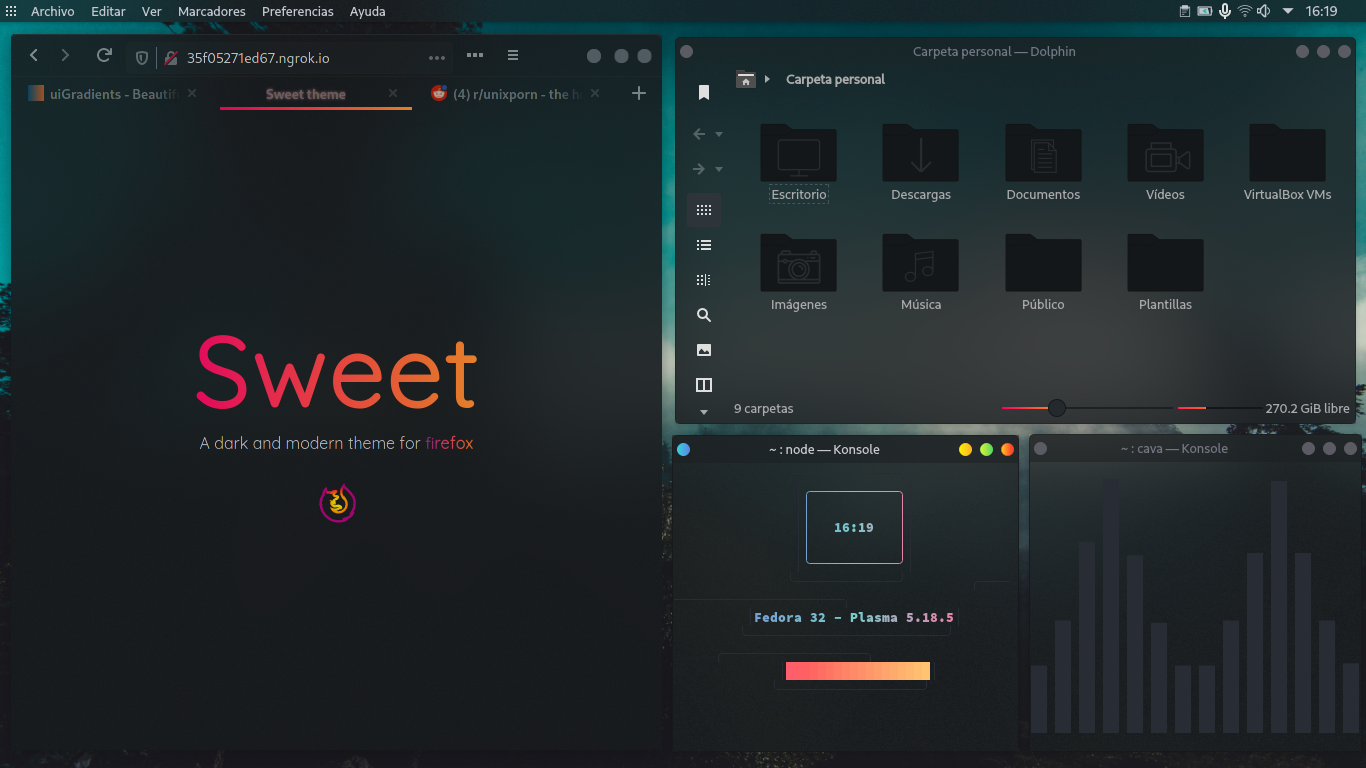Switch Dolphin to details view mode

click(704, 280)
